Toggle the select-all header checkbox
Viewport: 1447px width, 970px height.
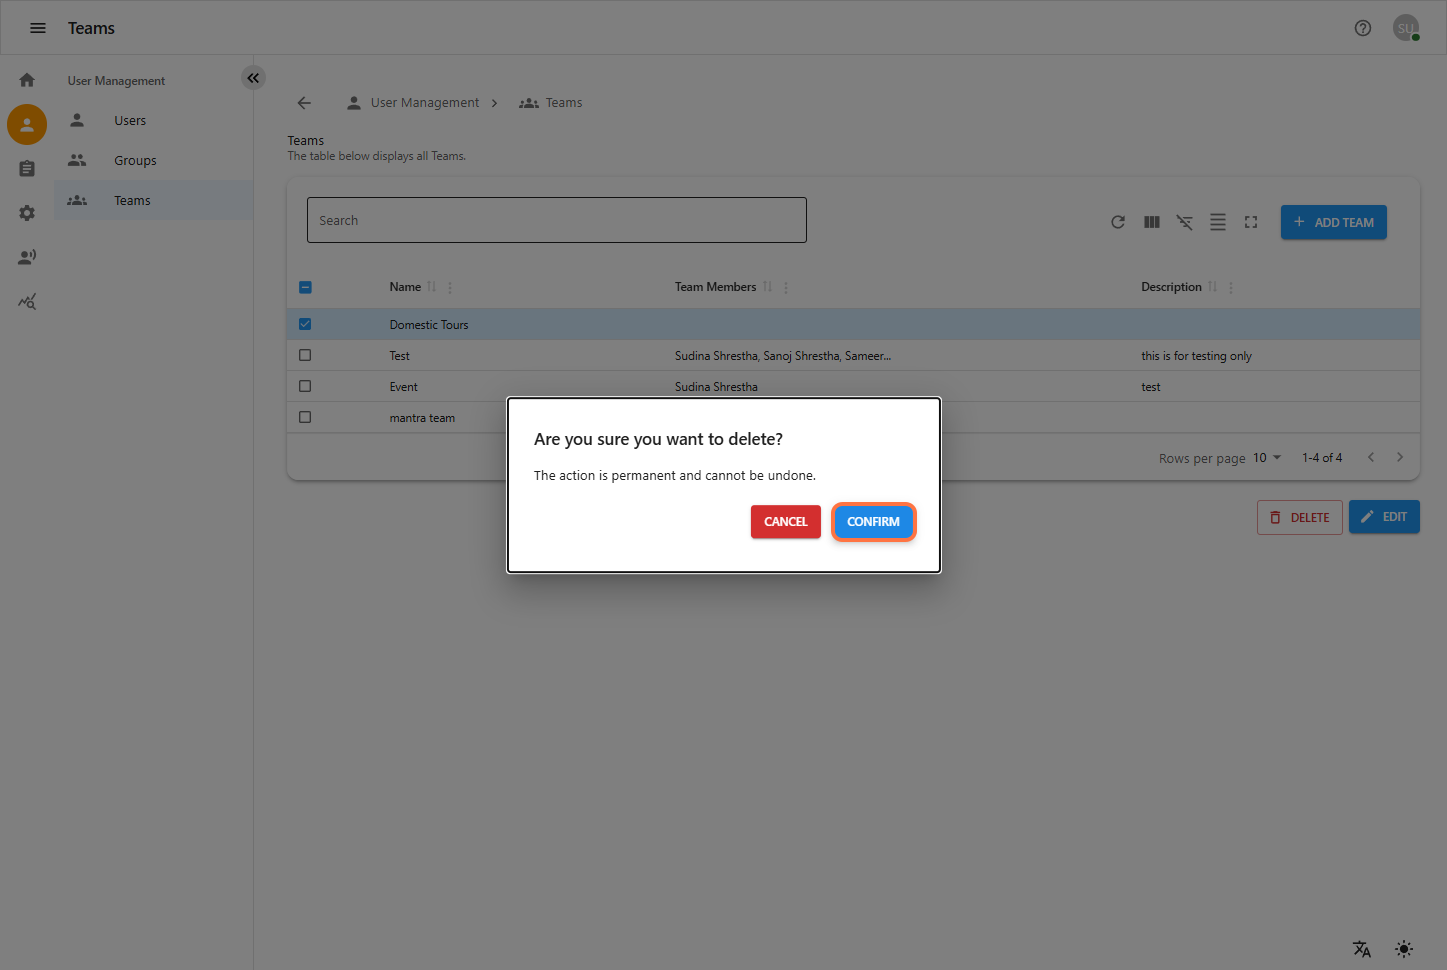point(305,287)
